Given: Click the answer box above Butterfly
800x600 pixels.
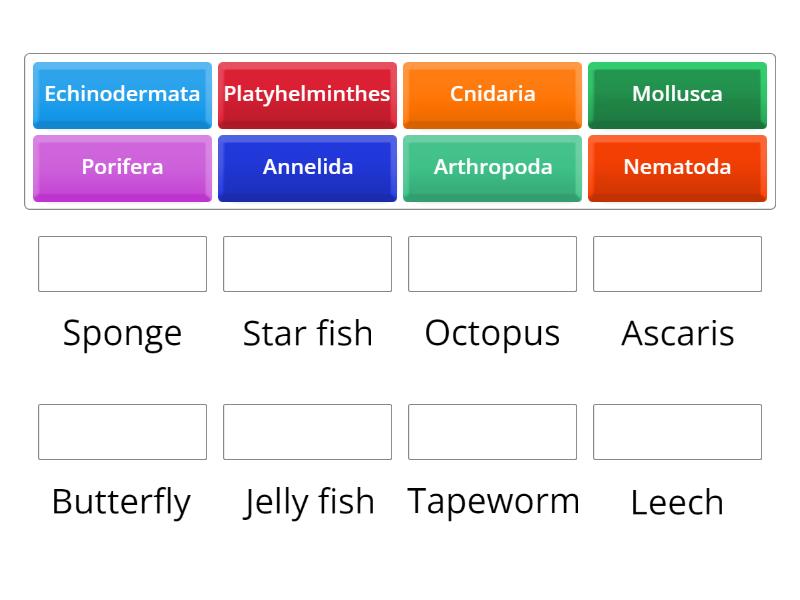Looking at the screenshot, I should tap(122, 432).
